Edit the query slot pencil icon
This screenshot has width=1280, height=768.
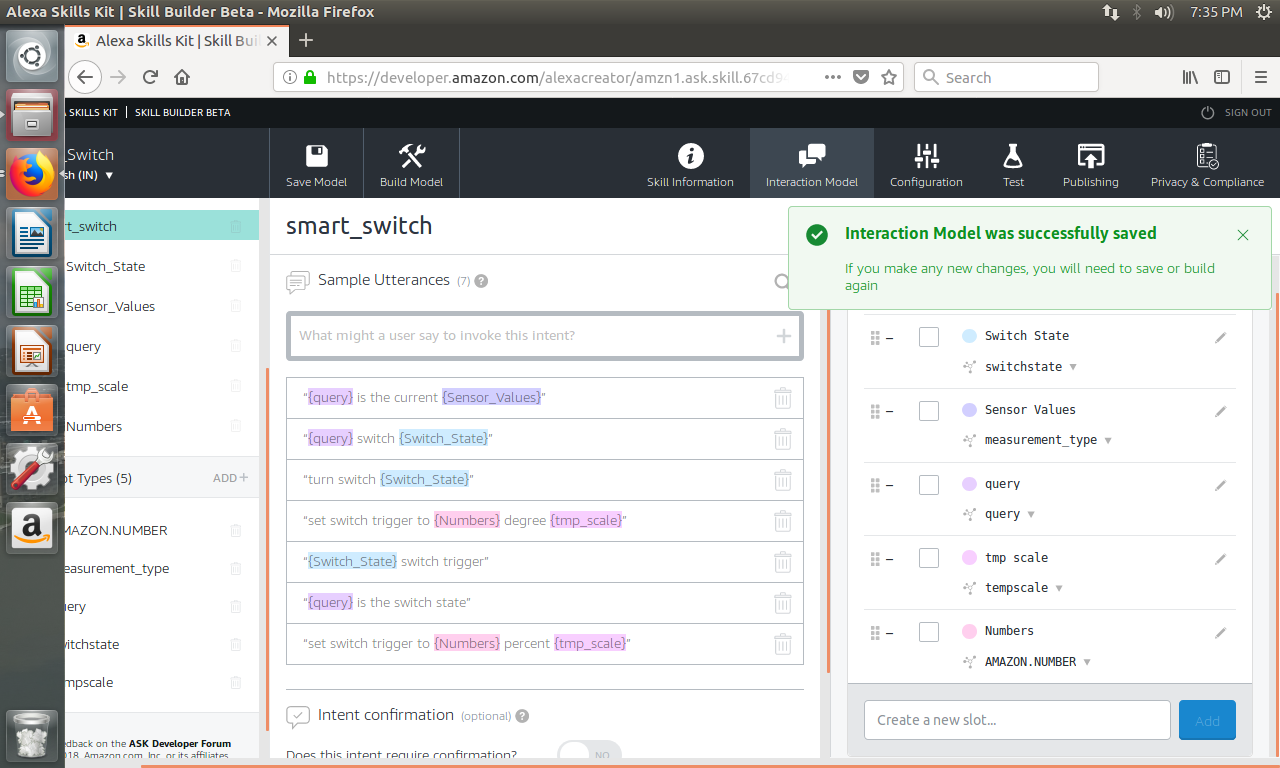coord(1220,486)
